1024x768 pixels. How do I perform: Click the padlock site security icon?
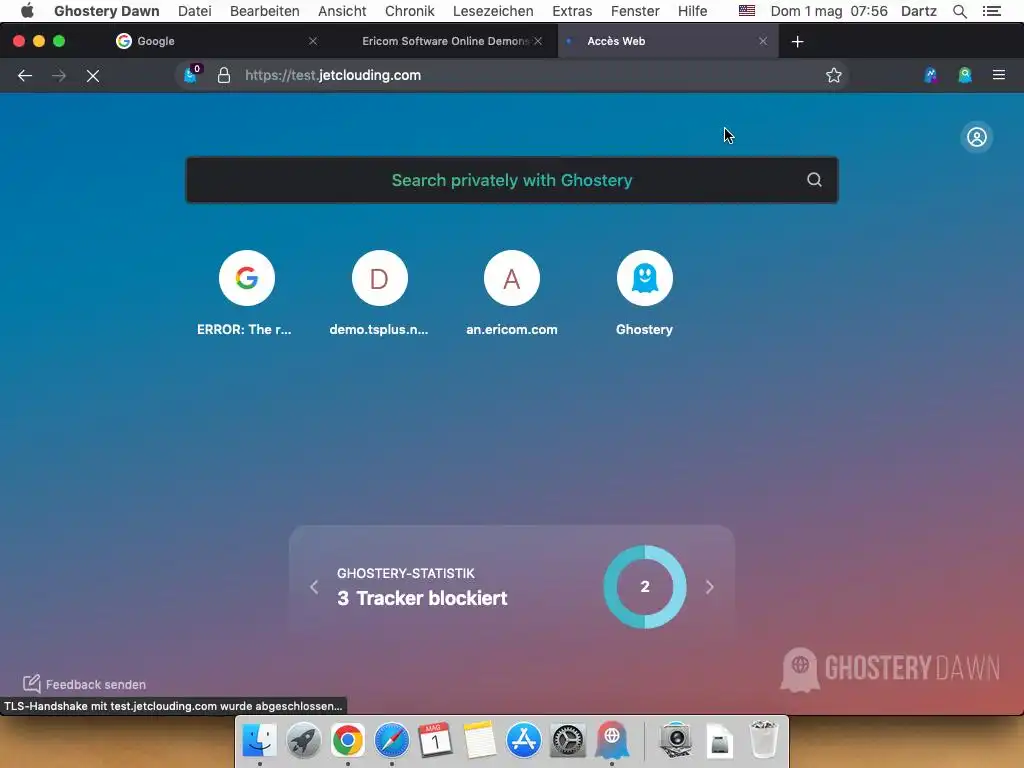(224, 75)
